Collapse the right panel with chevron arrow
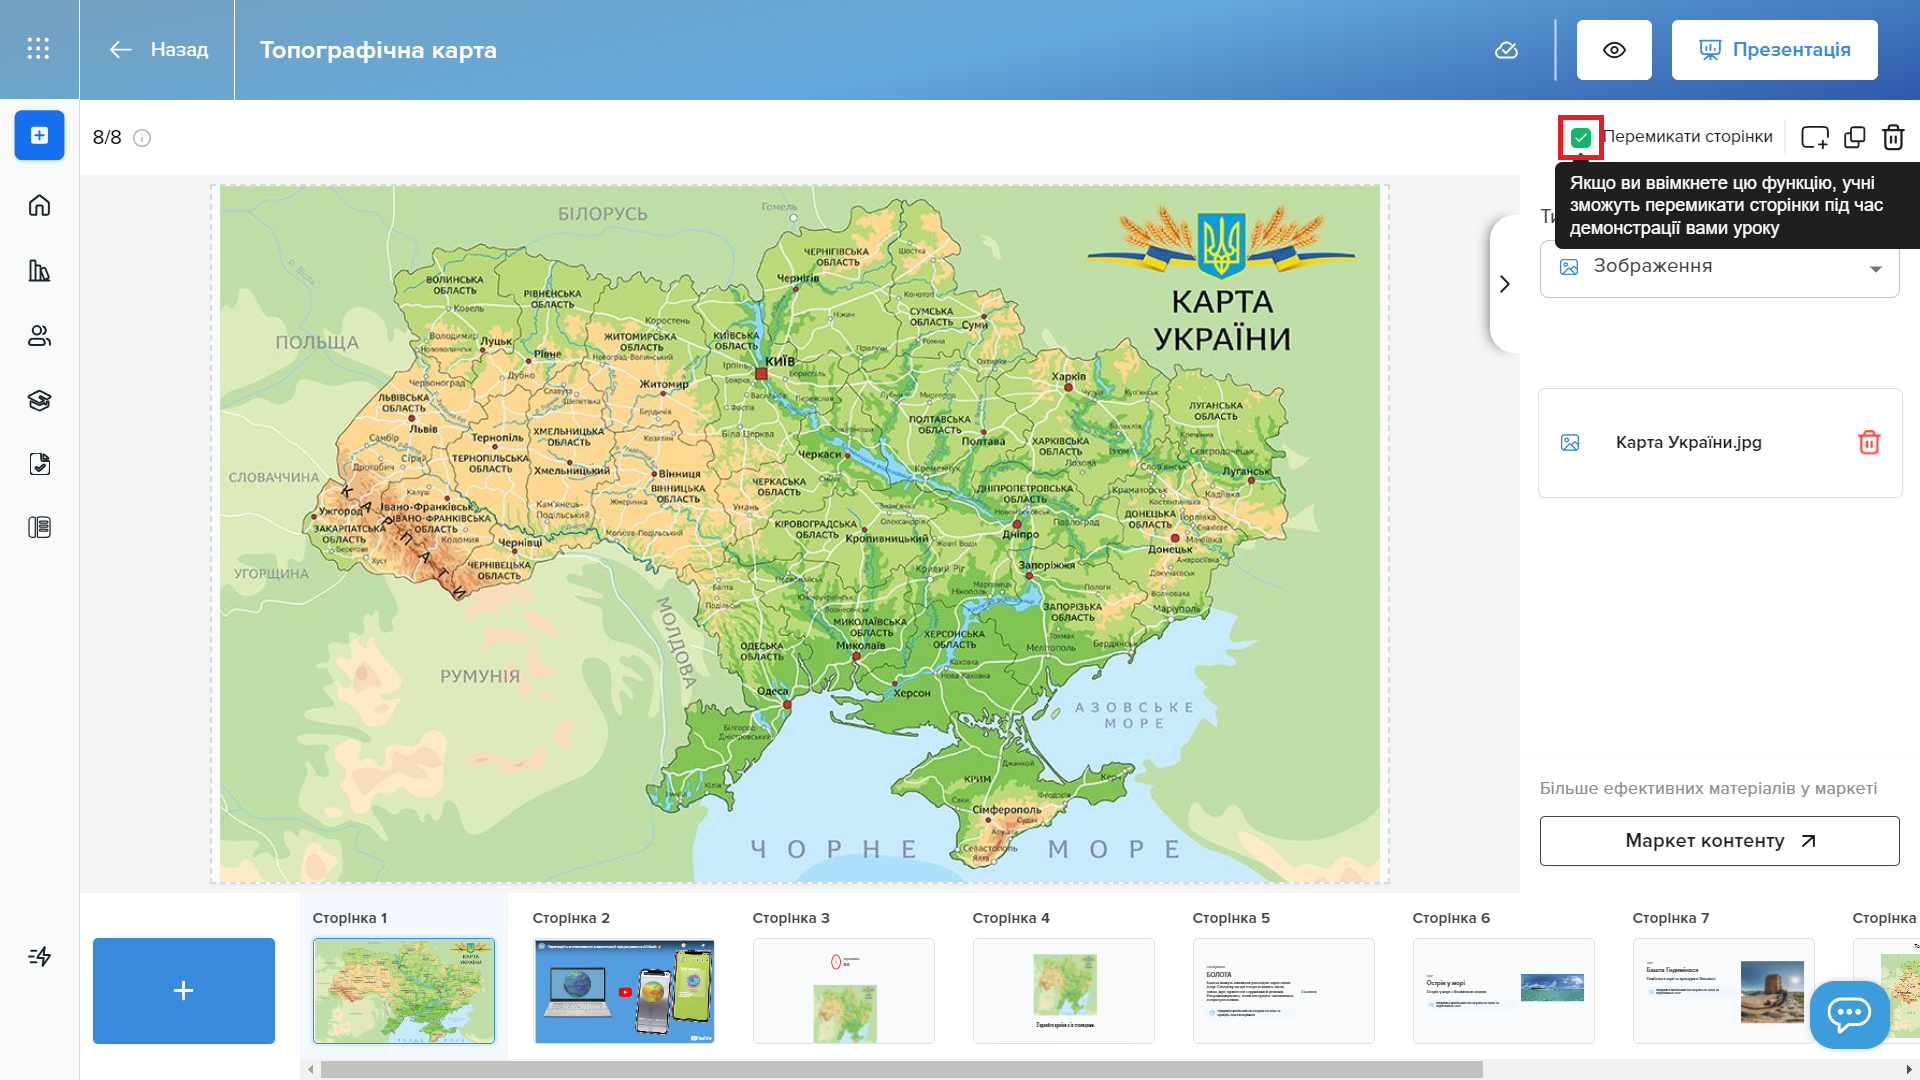Screen dimensions: 1920x1080 1504,284
